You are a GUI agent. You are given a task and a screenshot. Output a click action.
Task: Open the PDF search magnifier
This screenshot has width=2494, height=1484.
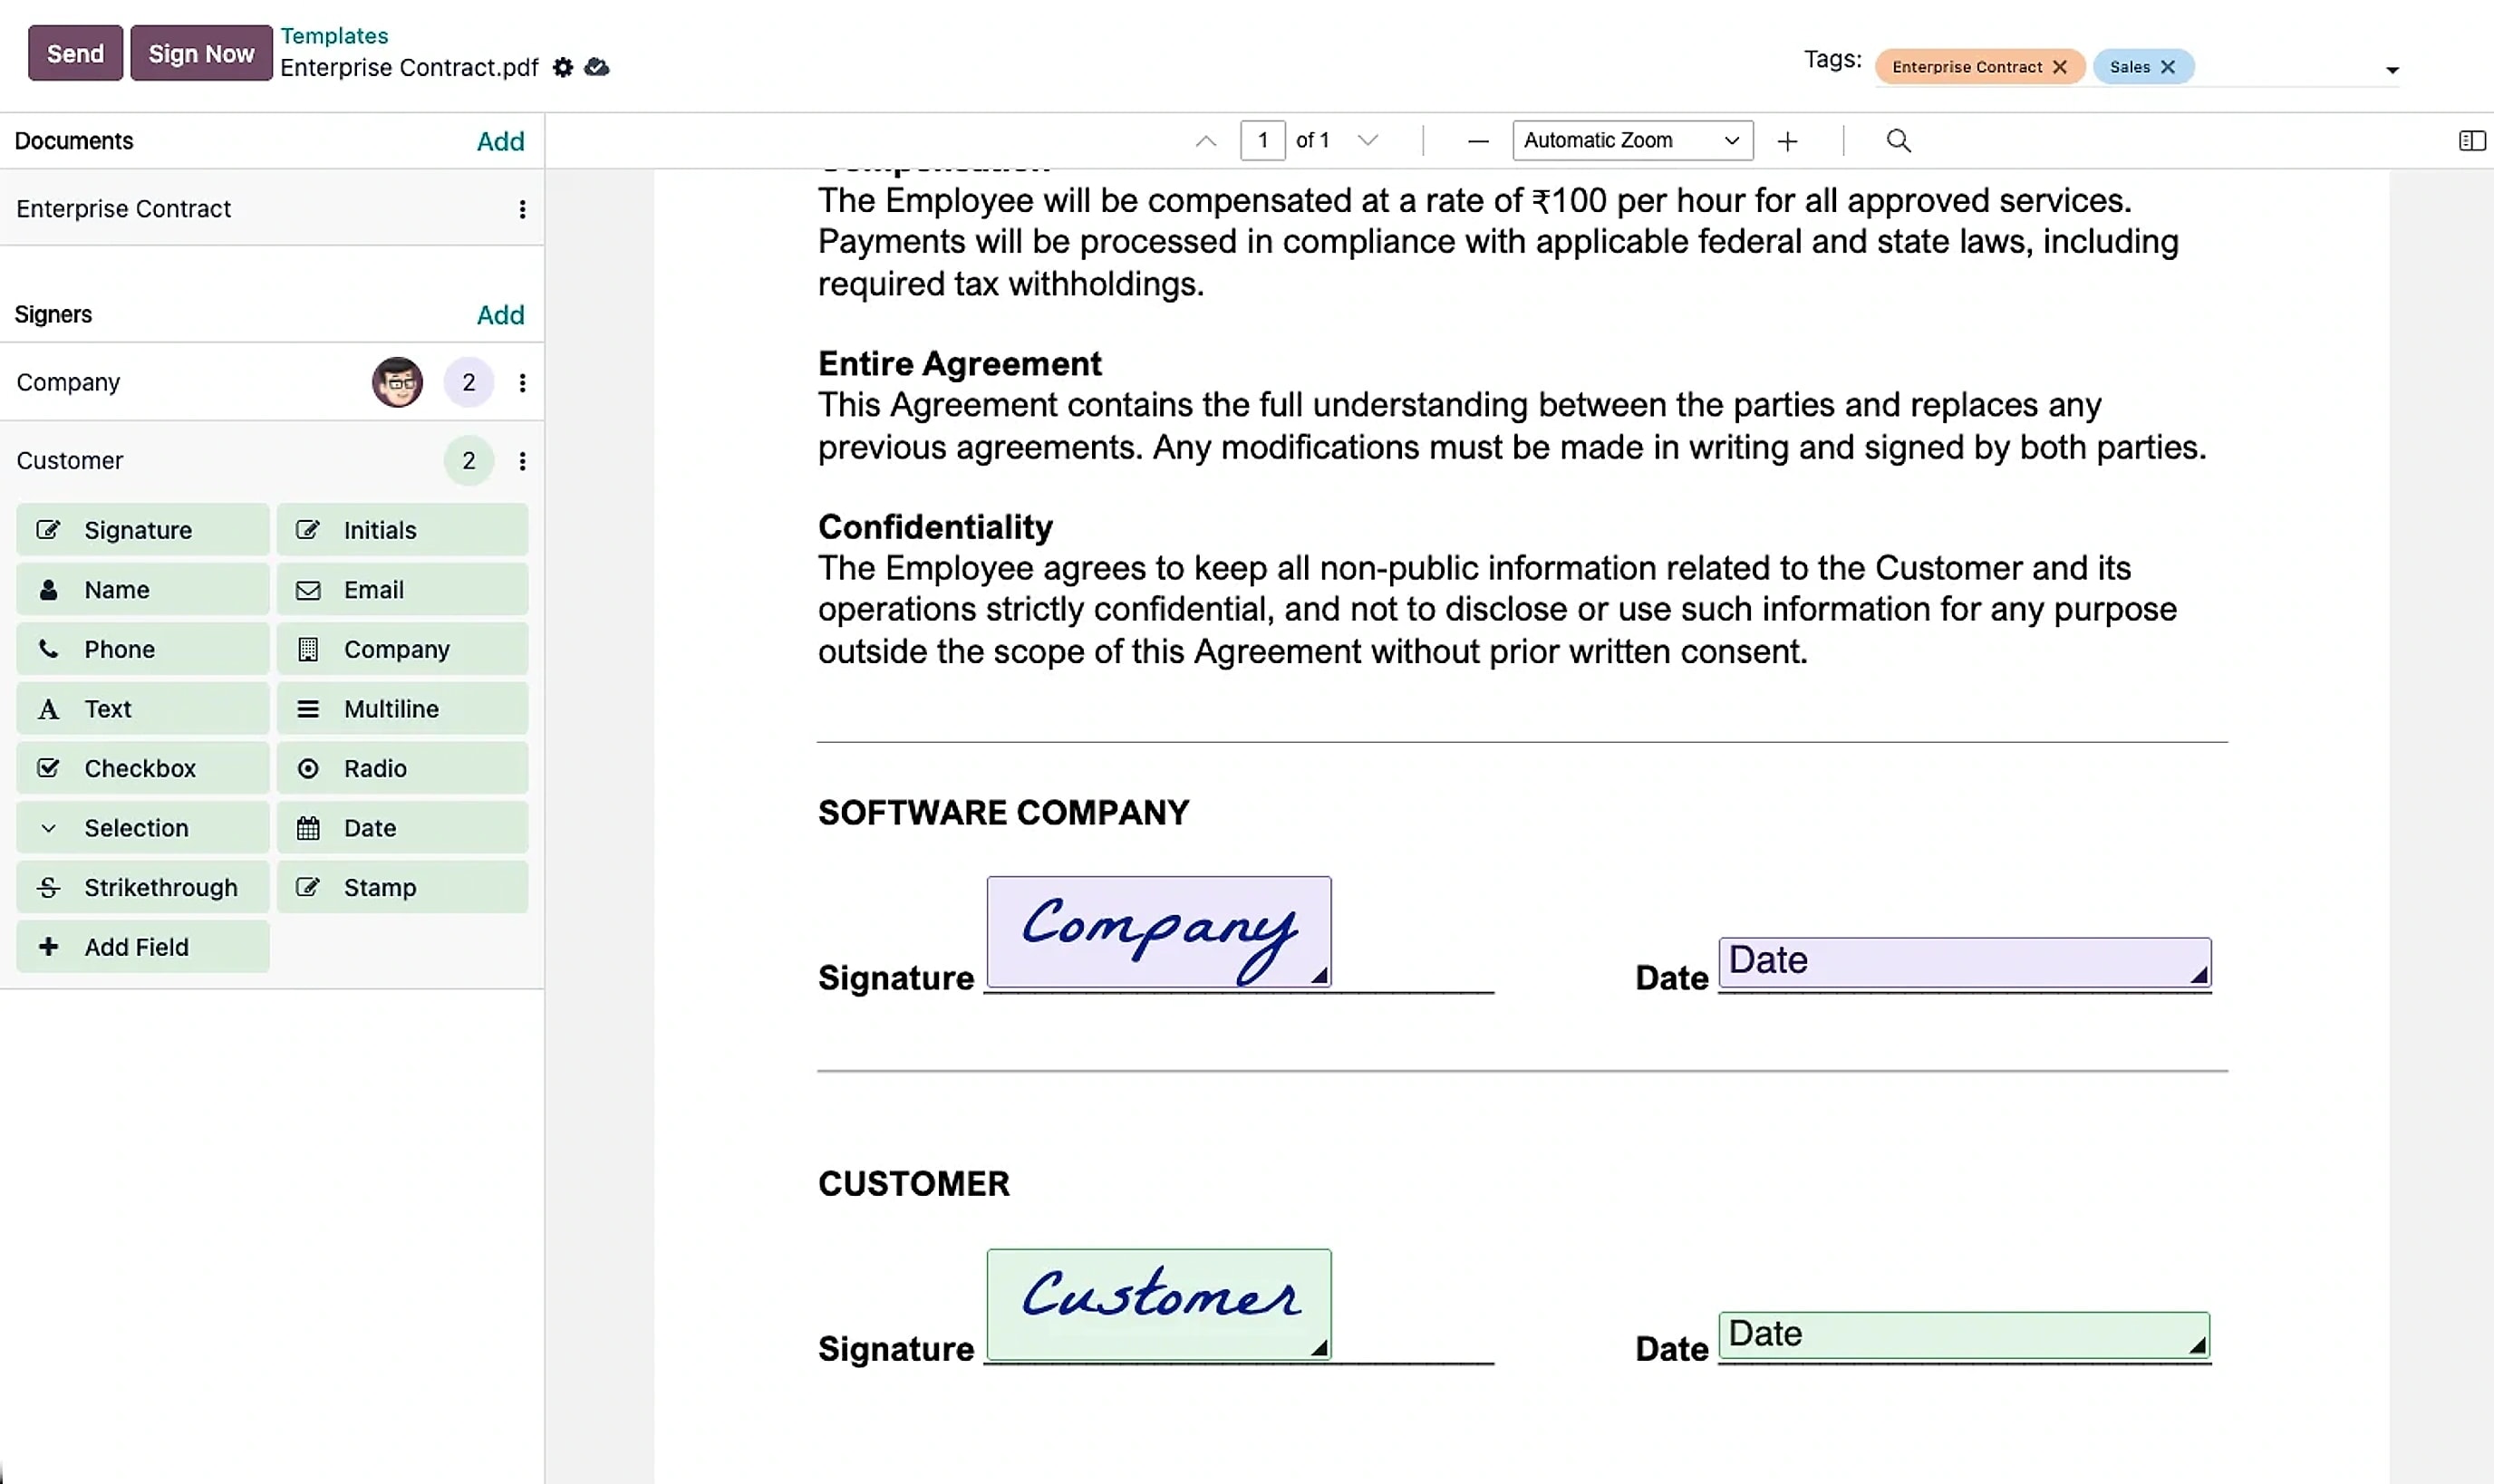coord(1898,141)
